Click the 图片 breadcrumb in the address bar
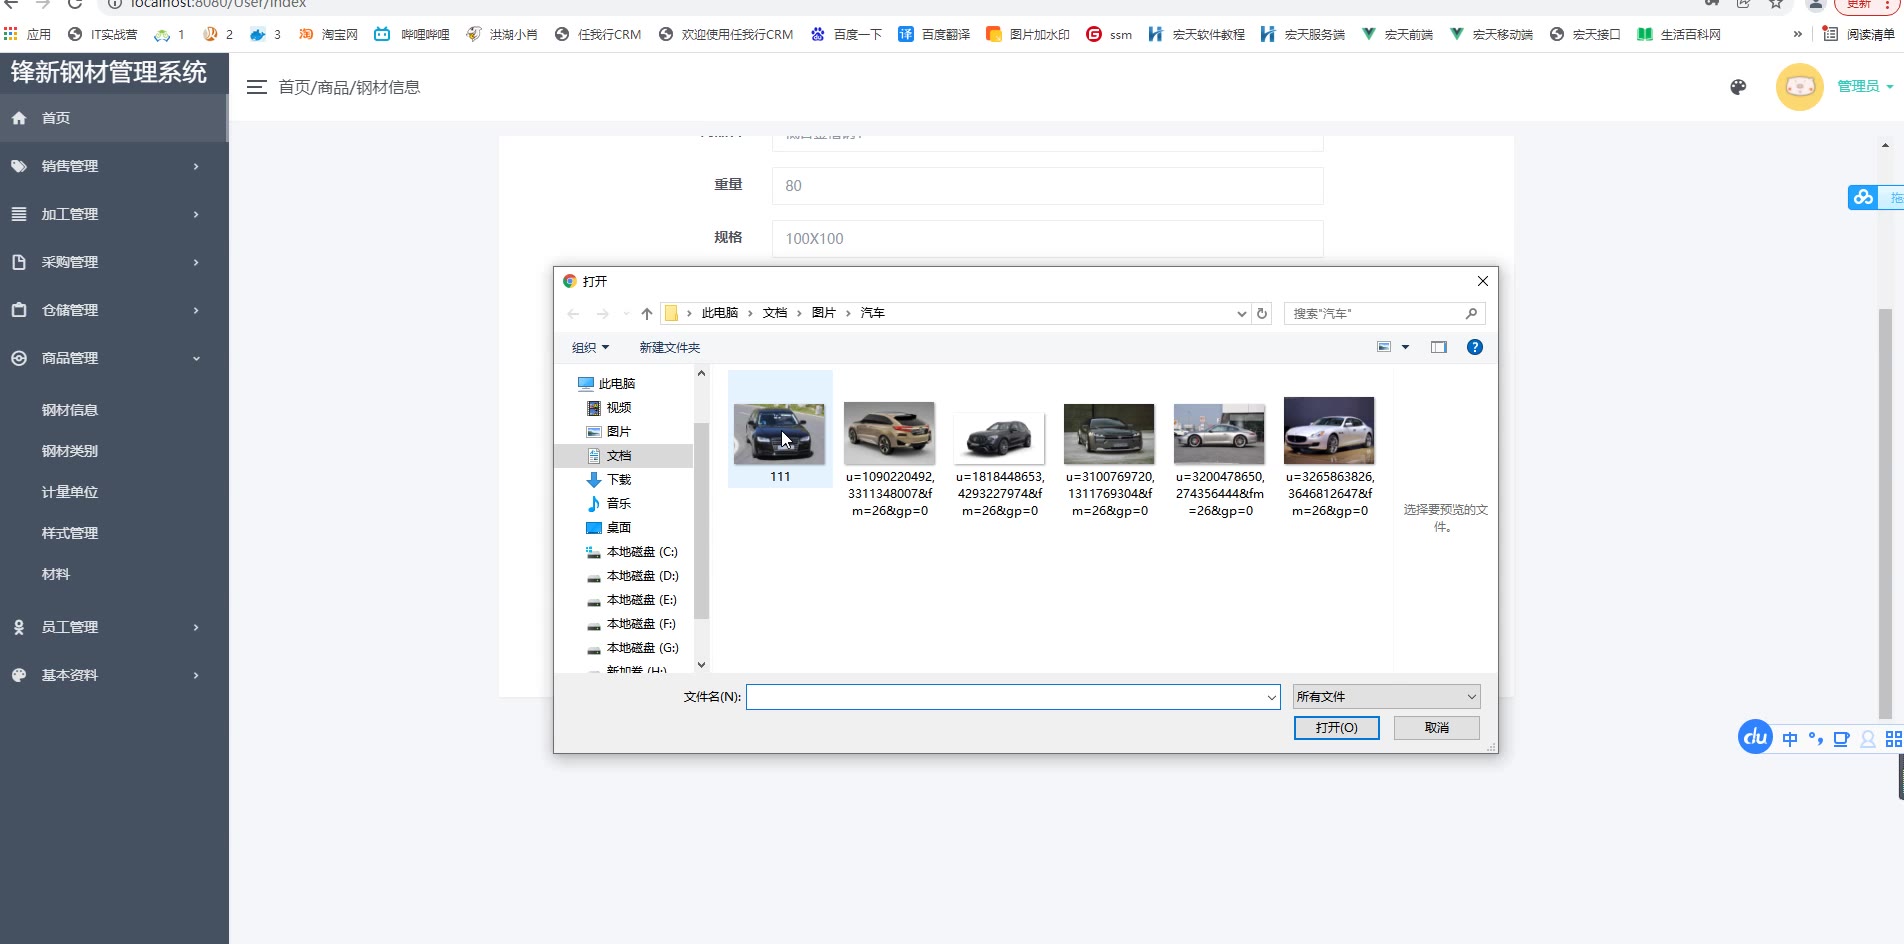The image size is (1904, 944). pyautogui.click(x=824, y=313)
